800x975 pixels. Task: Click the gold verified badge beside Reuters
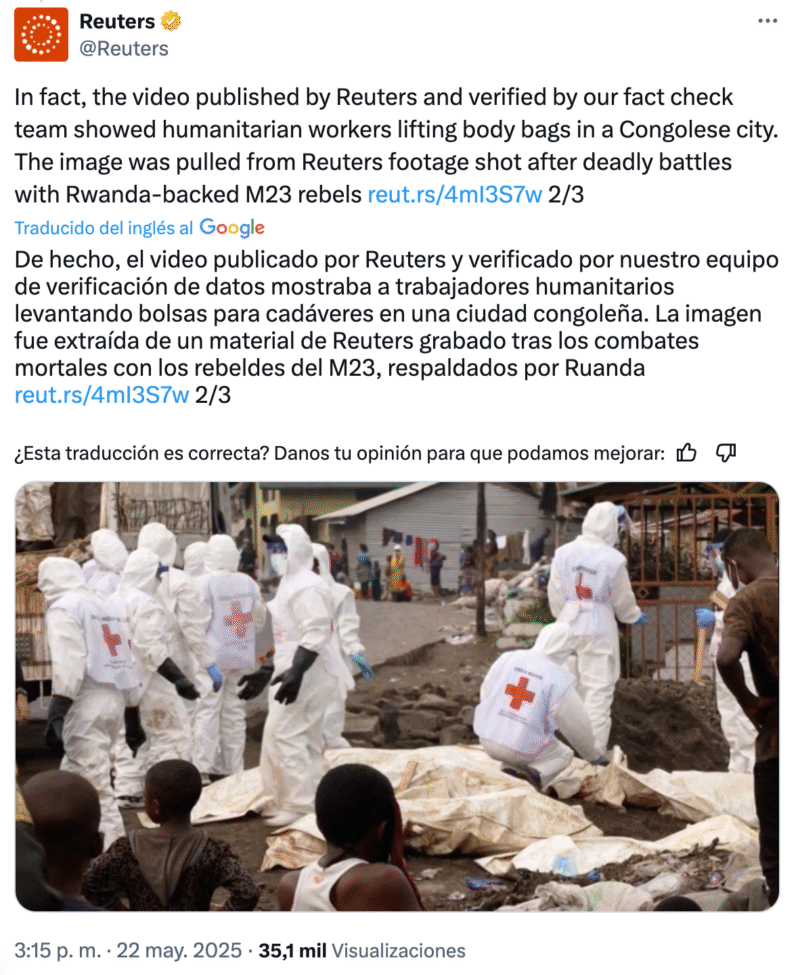(x=171, y=22)
